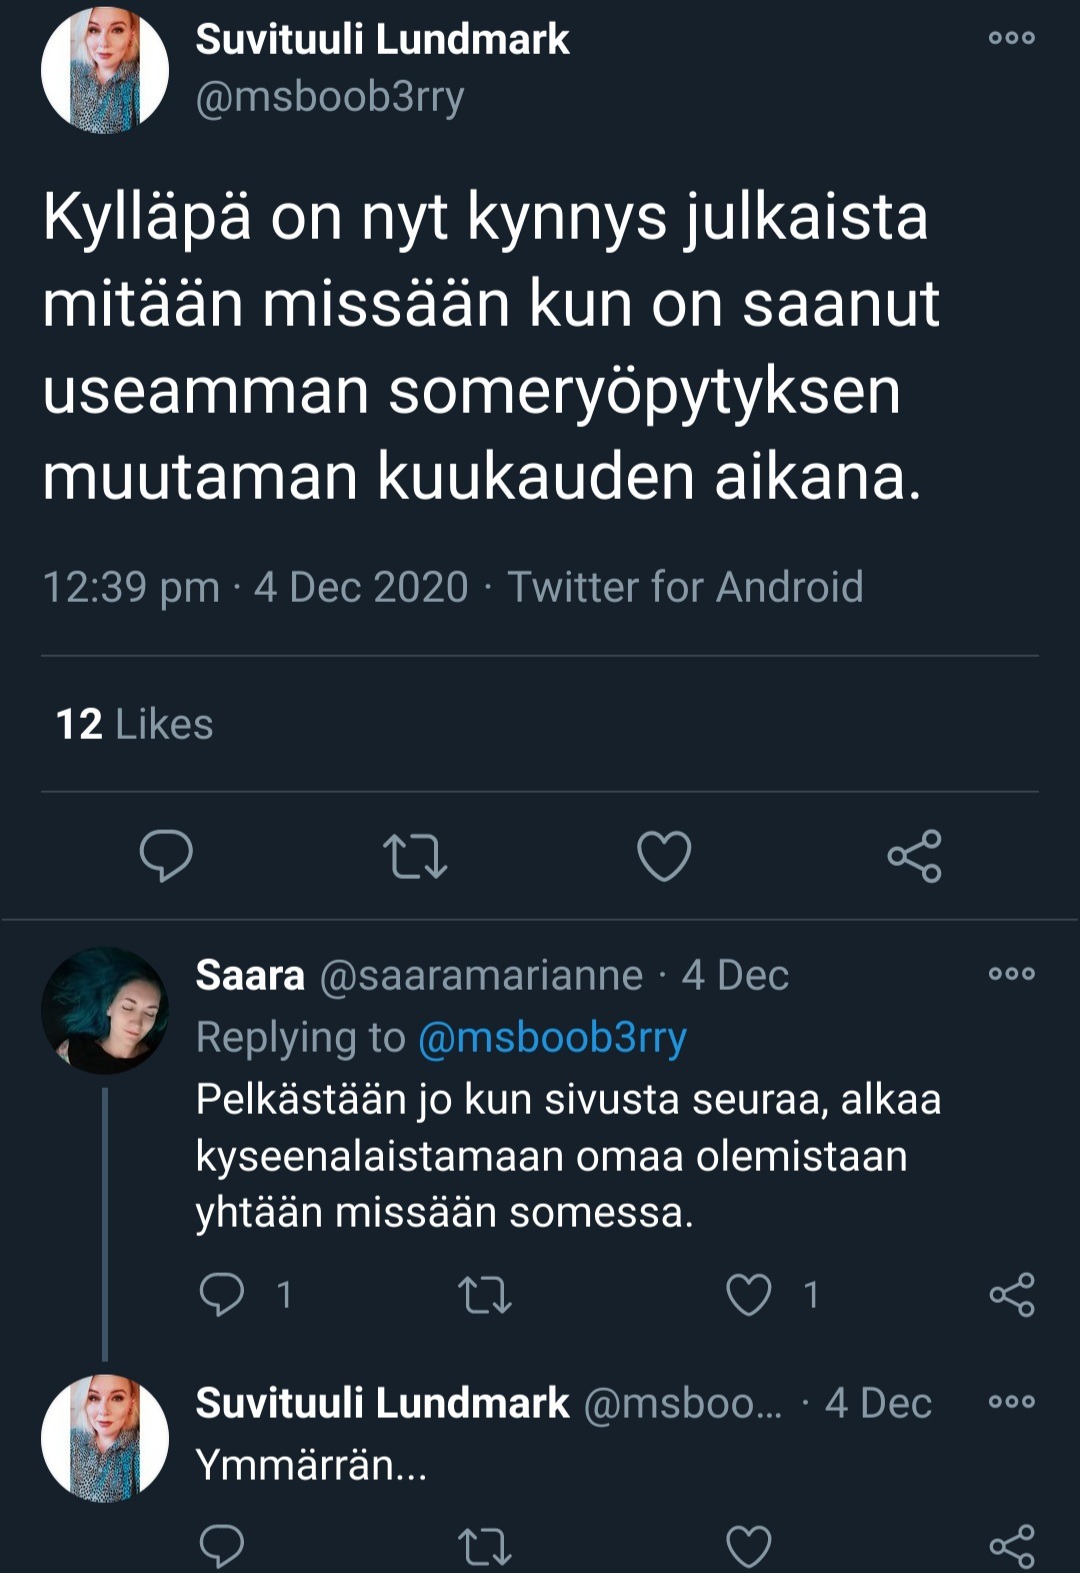Retweet Saara's reply

(x=485, y=1295)
